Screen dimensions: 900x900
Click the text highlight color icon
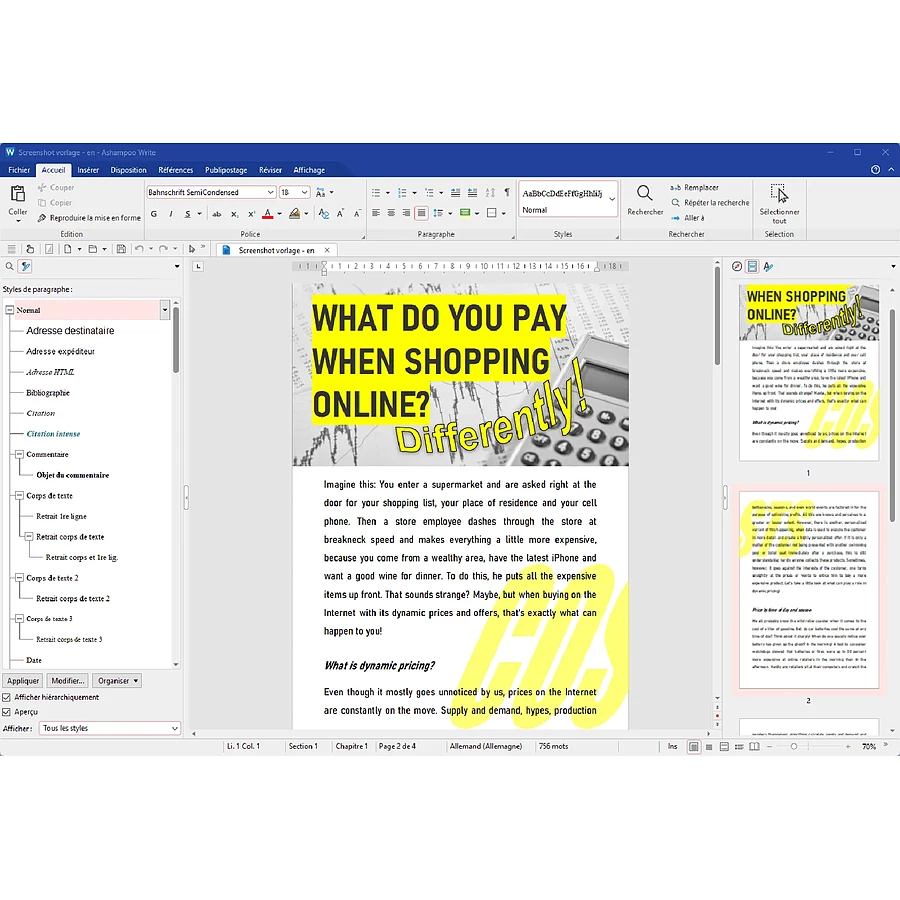[294, 214]
